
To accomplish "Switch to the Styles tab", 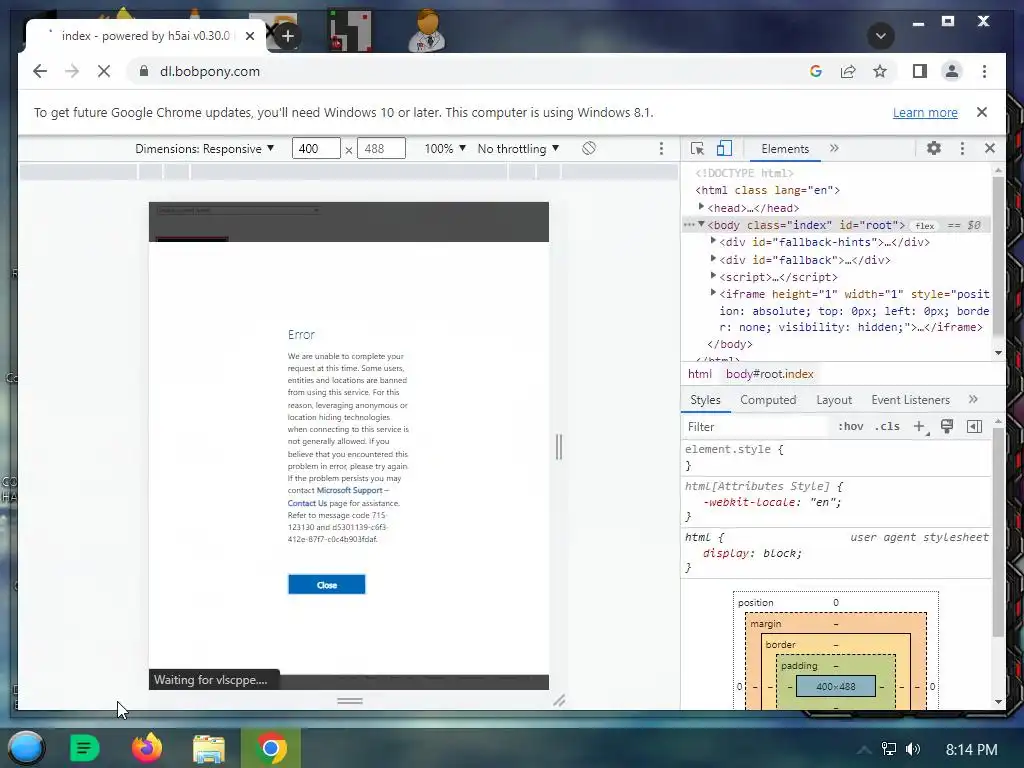I will click(x=705, y=400).
